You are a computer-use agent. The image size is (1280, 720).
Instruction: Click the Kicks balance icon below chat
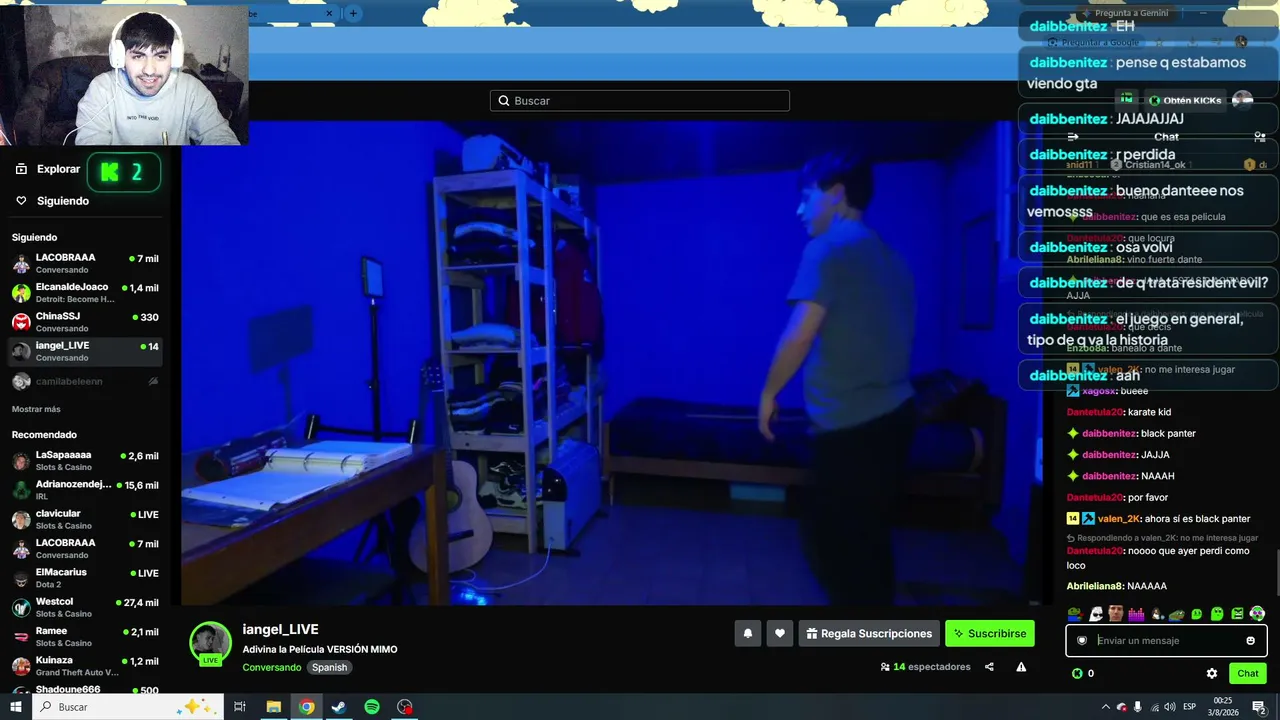click(1077, 674)
